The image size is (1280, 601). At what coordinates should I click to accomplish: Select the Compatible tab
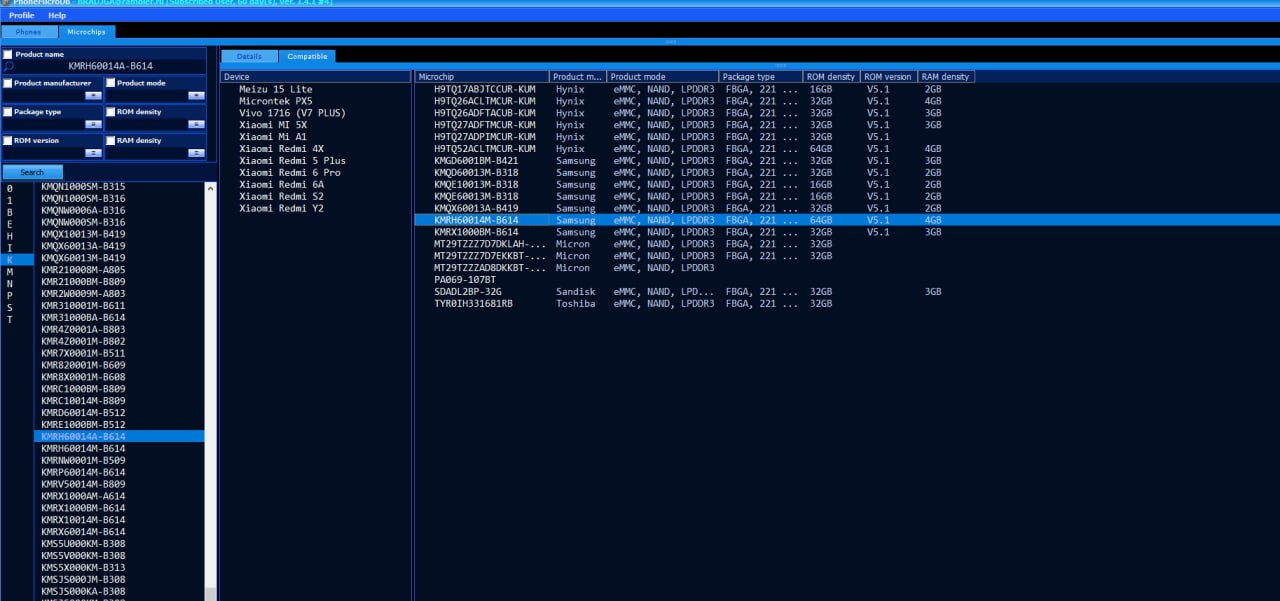tap(307, 56)
